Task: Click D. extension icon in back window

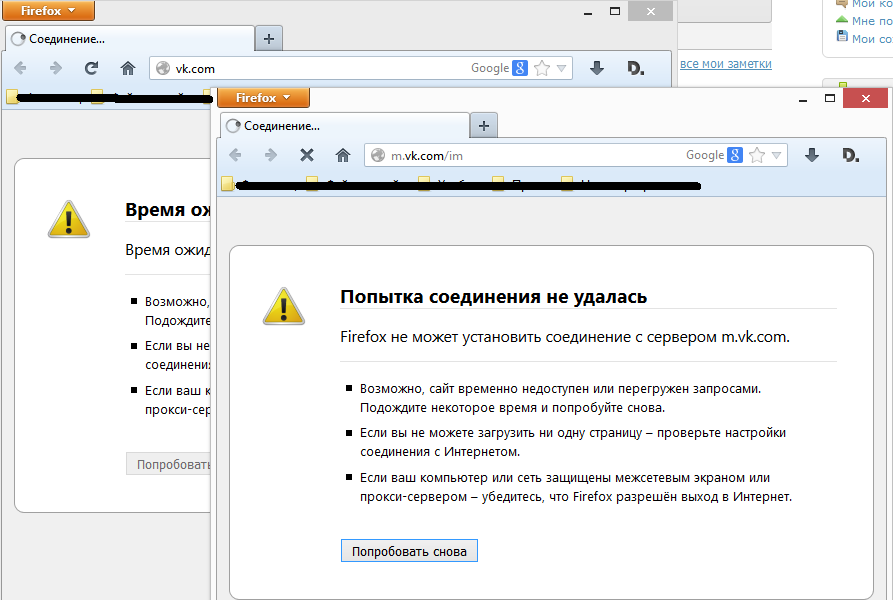Action: click(x=636, y=68)
